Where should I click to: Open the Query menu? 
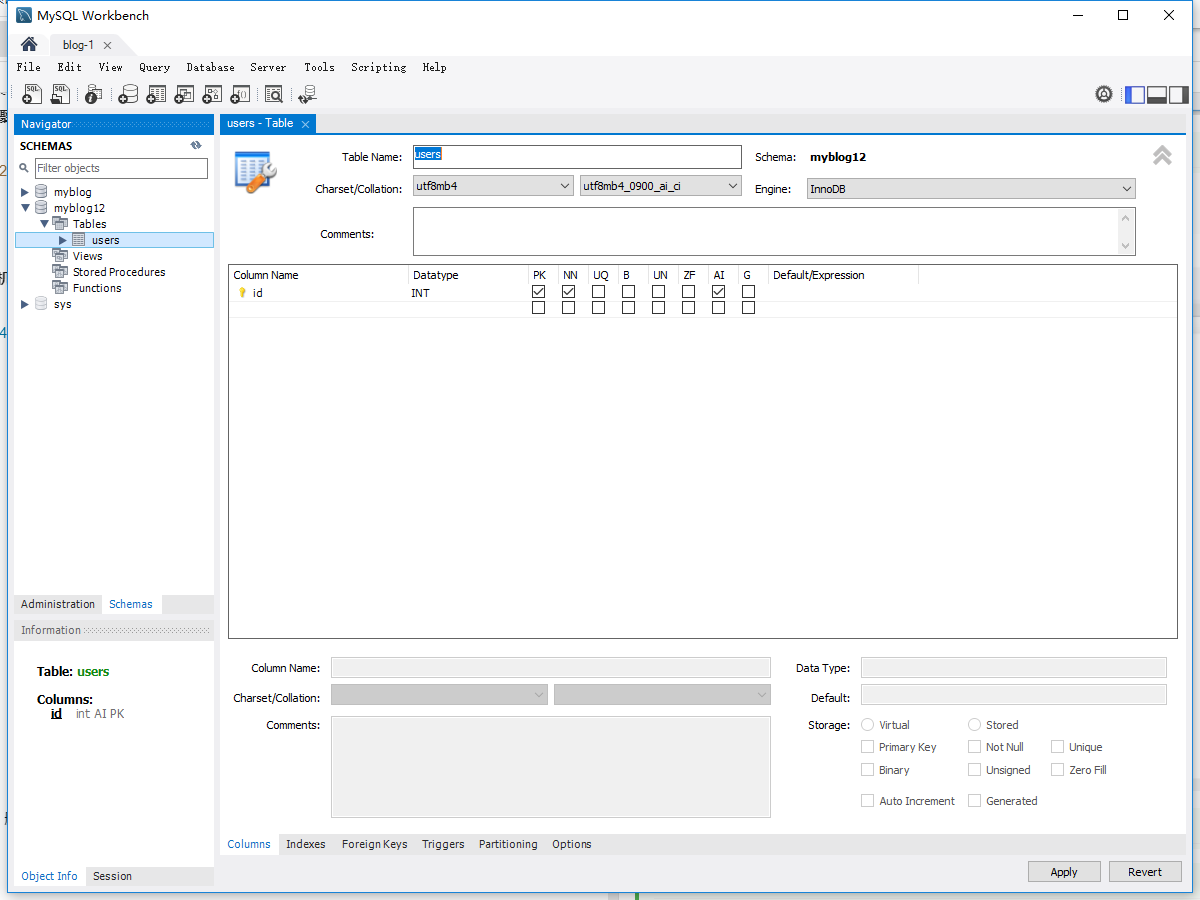154,67
